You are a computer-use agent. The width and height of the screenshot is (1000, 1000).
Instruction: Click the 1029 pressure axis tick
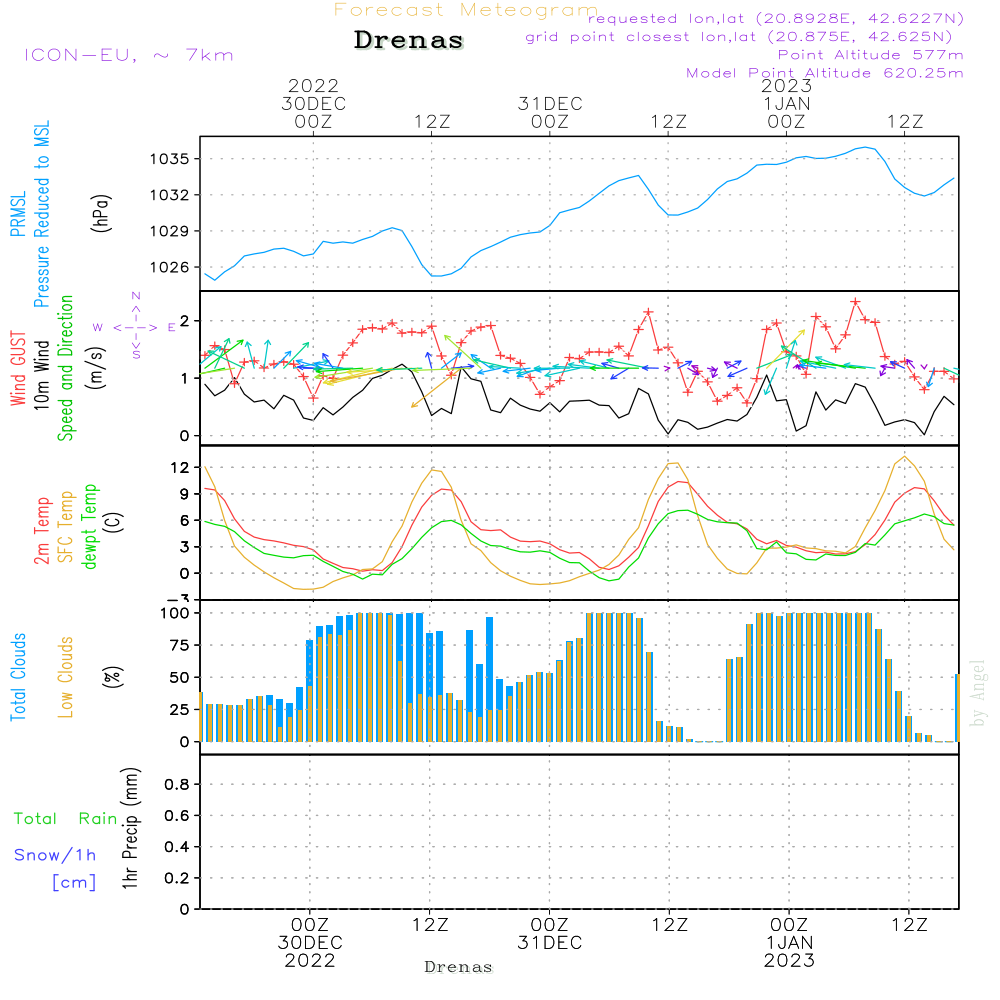[170, 232]
